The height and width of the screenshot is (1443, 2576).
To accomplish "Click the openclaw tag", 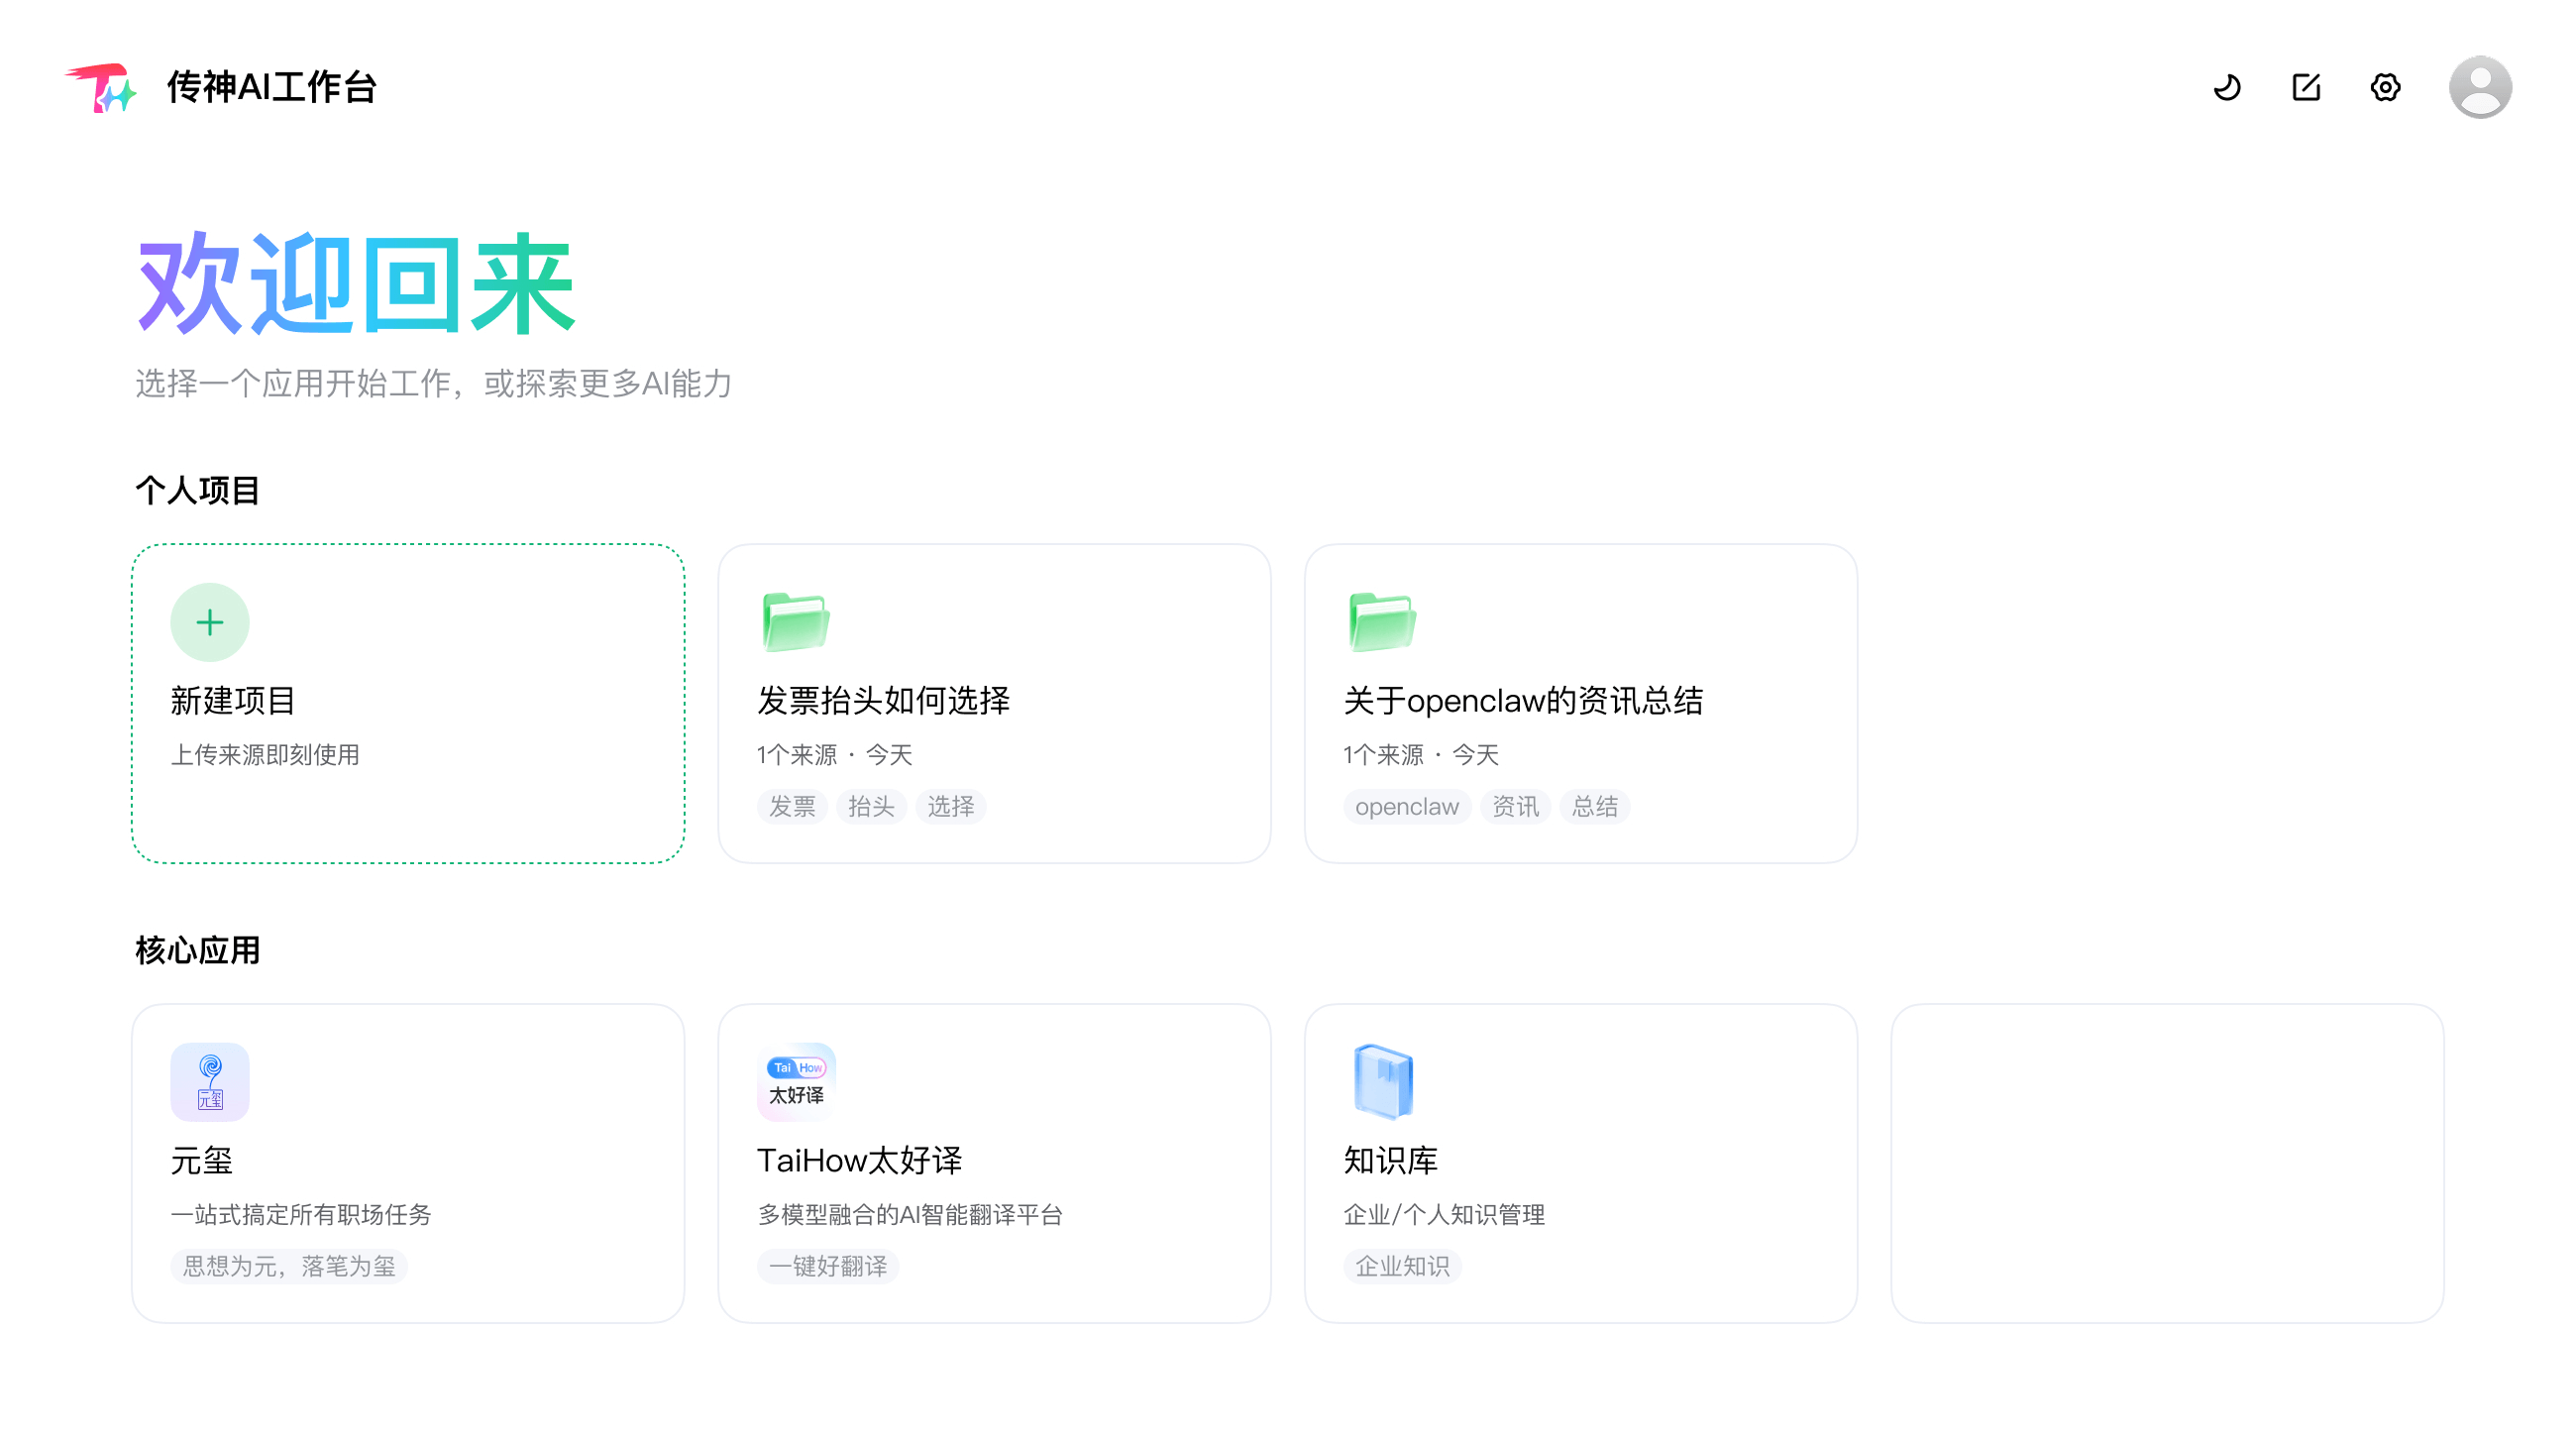I will click(x=1407, y=807).
